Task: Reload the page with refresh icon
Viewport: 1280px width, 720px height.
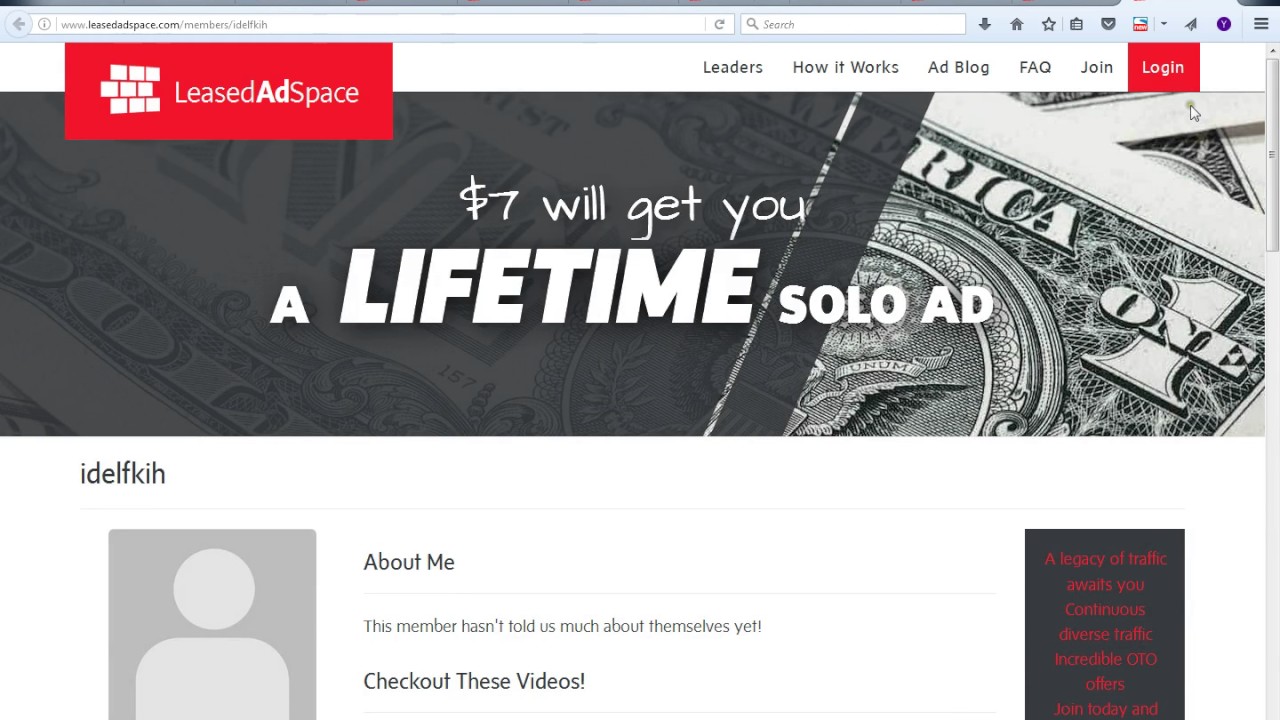Action: click(719, 24)
